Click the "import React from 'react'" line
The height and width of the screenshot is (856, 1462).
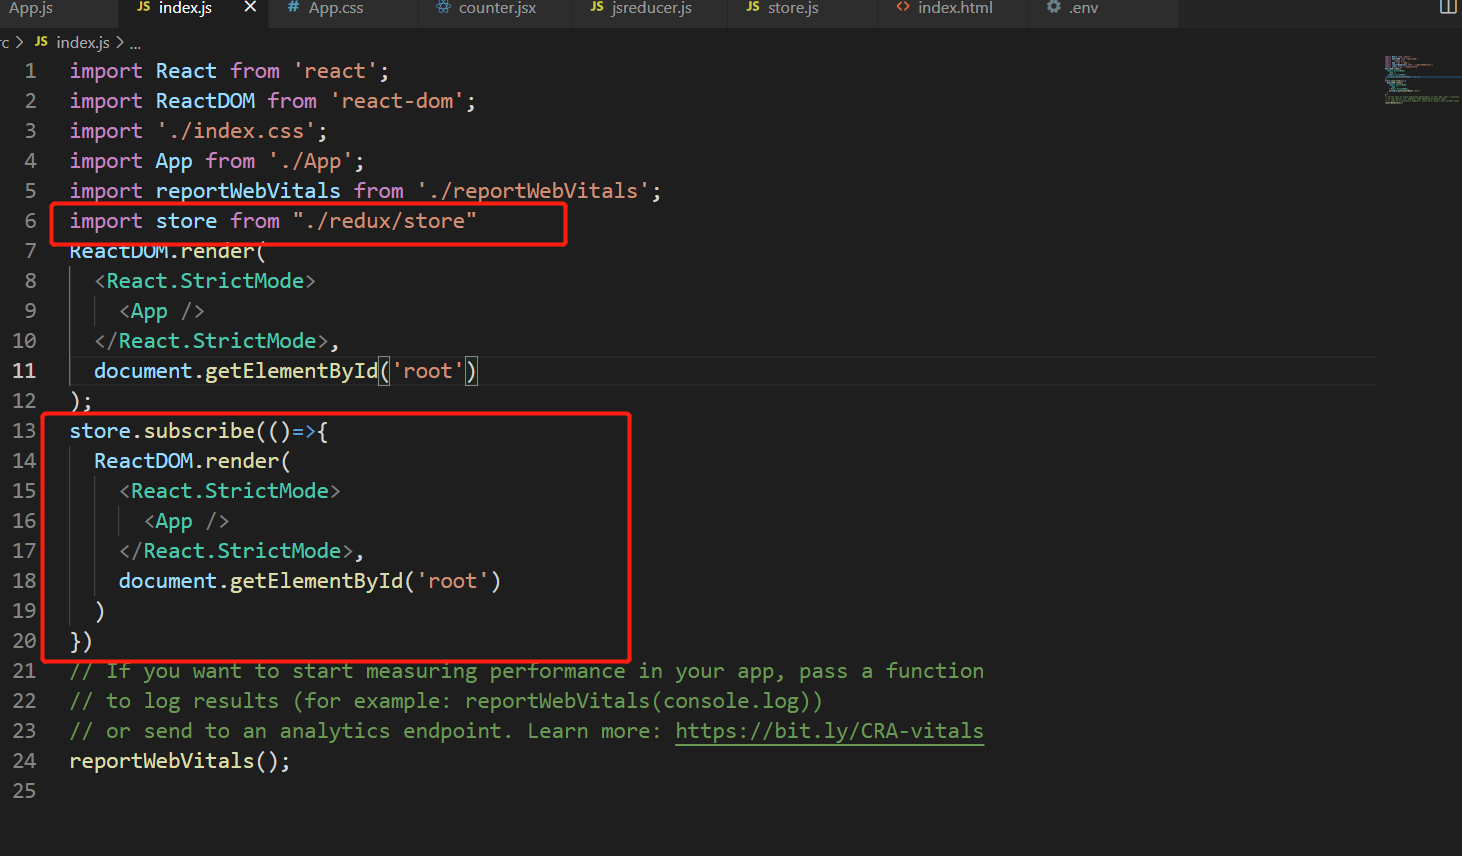point(229,71)
